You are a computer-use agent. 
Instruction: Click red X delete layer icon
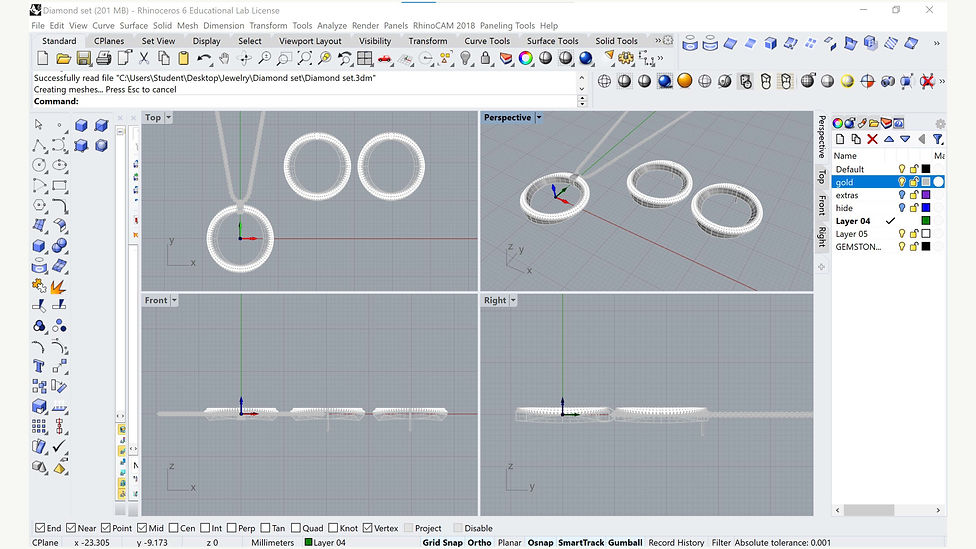pos(873,139)
